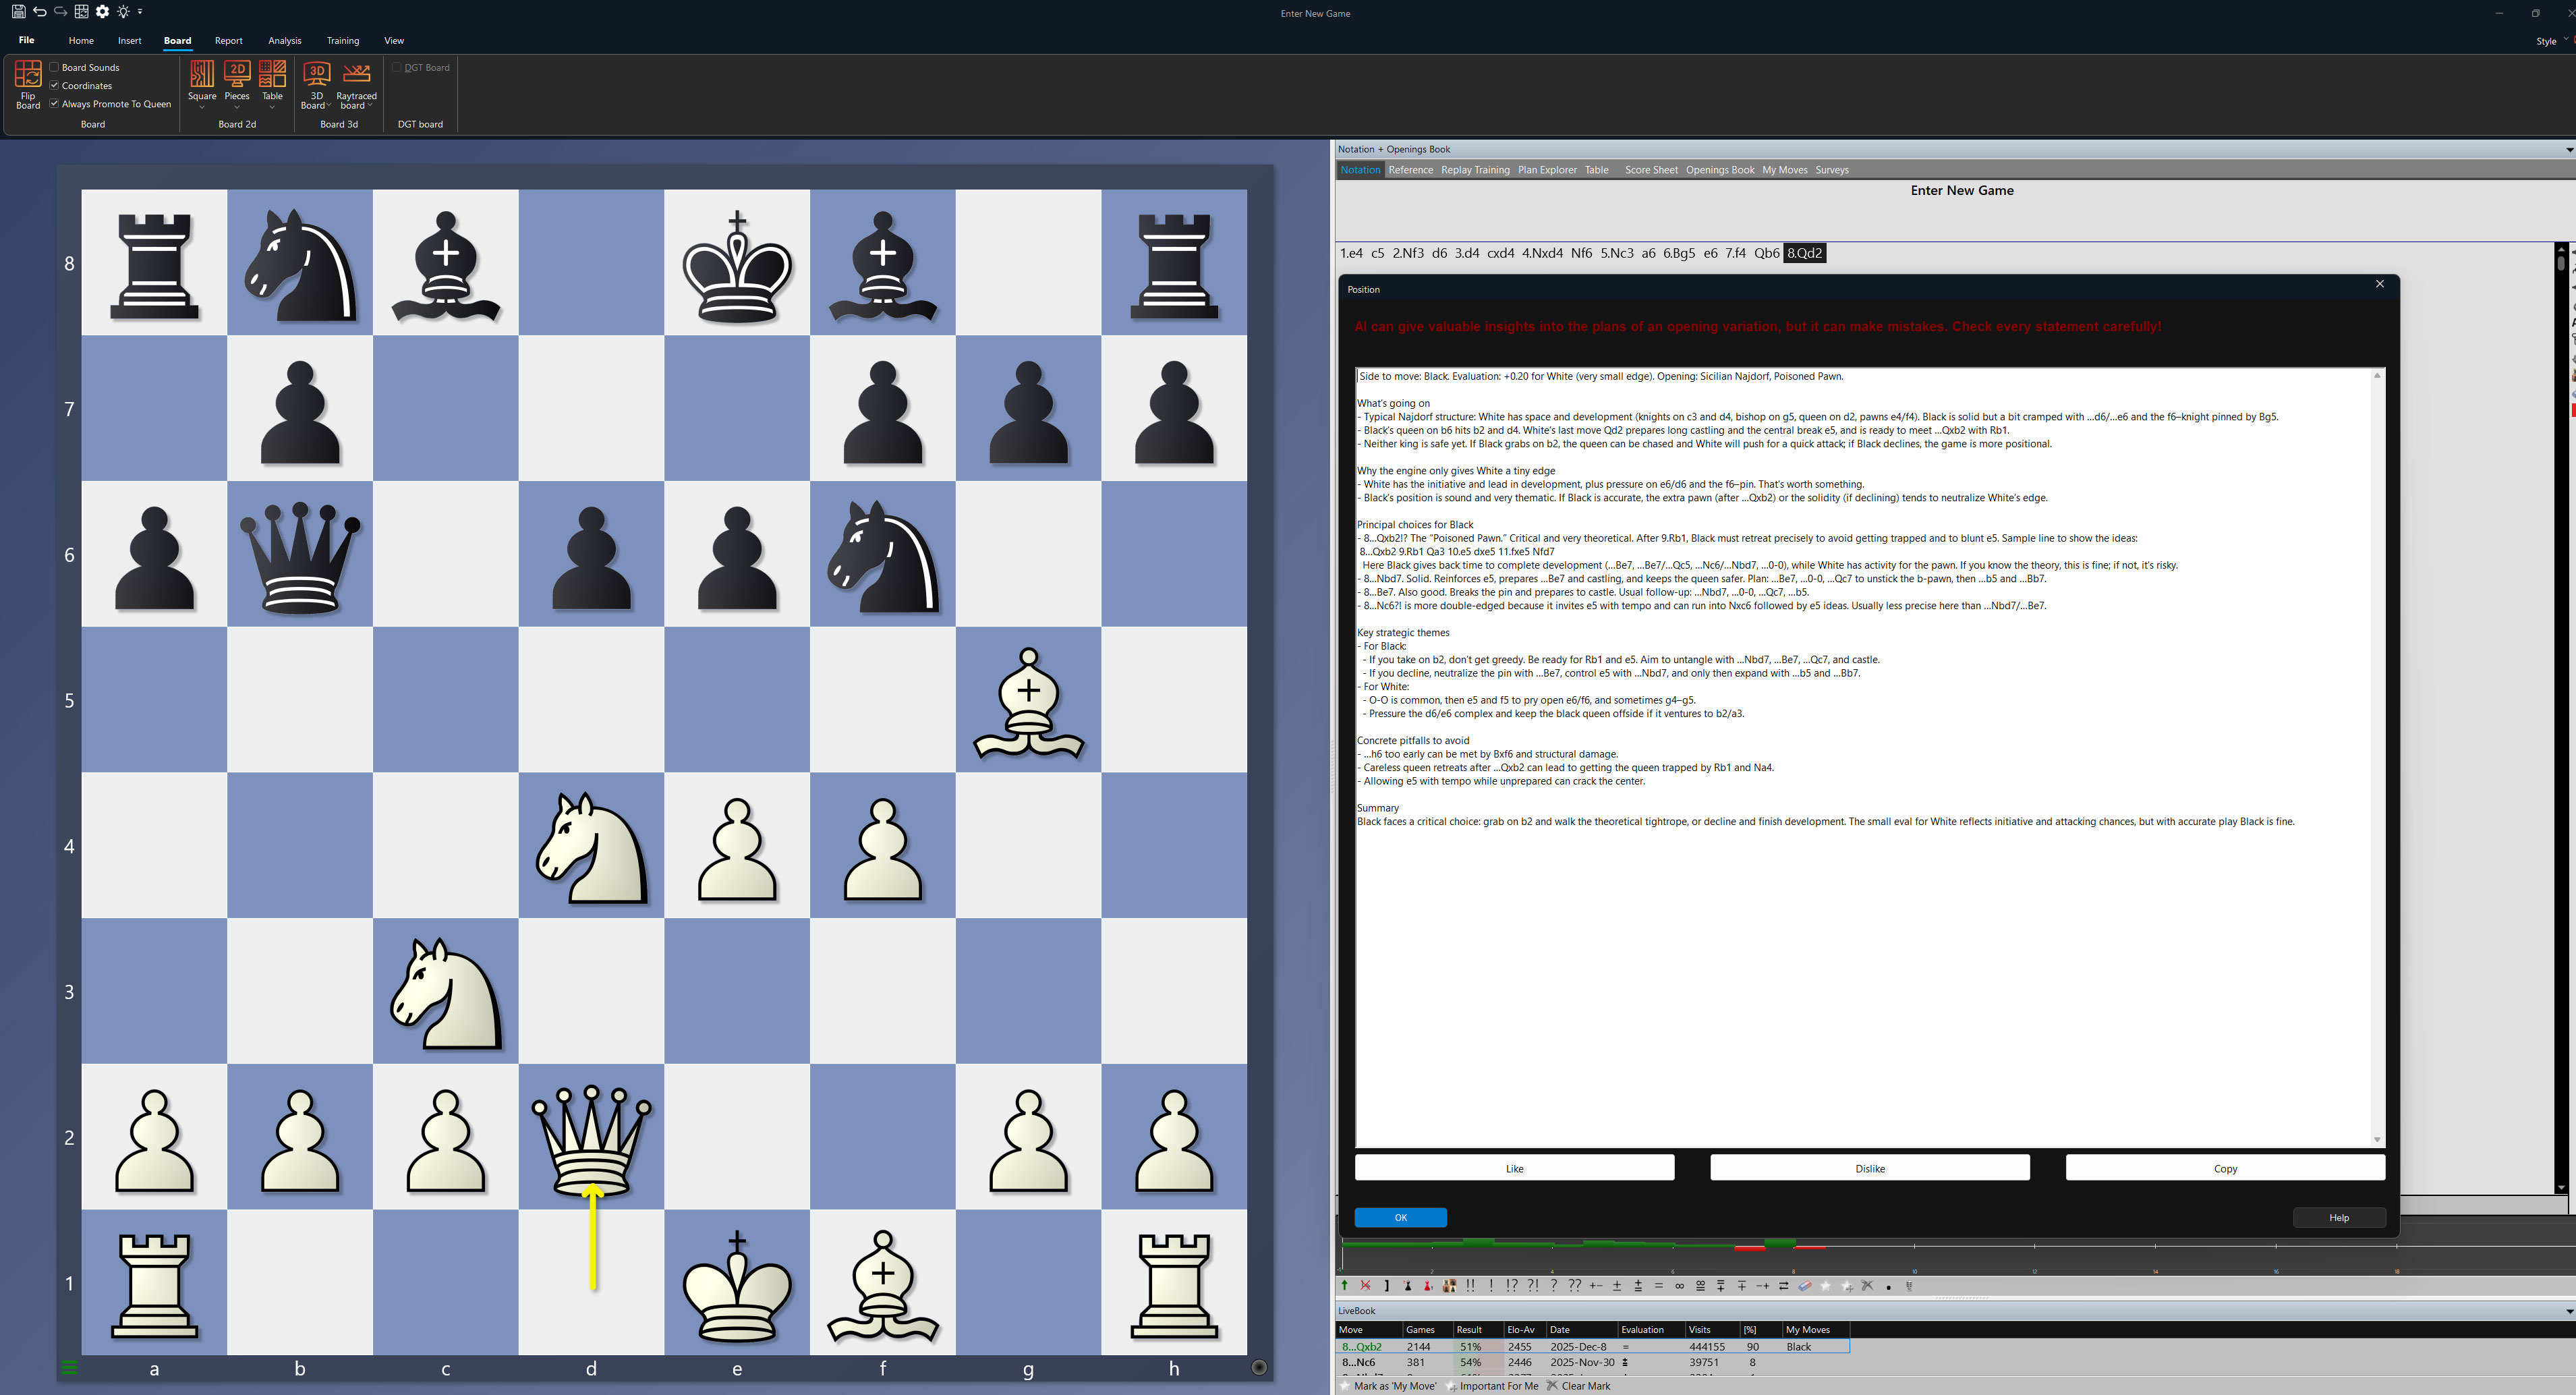Click the 8.Qd2 move in notation
2576x1395 pixels.
tap(1805, 253)
